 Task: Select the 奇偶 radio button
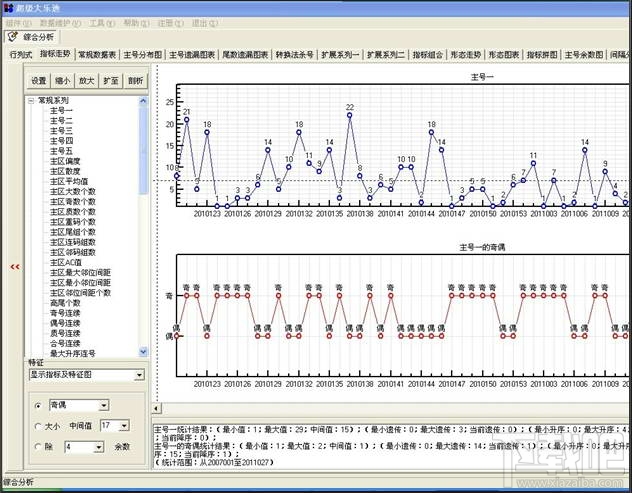tap(38, 406)
